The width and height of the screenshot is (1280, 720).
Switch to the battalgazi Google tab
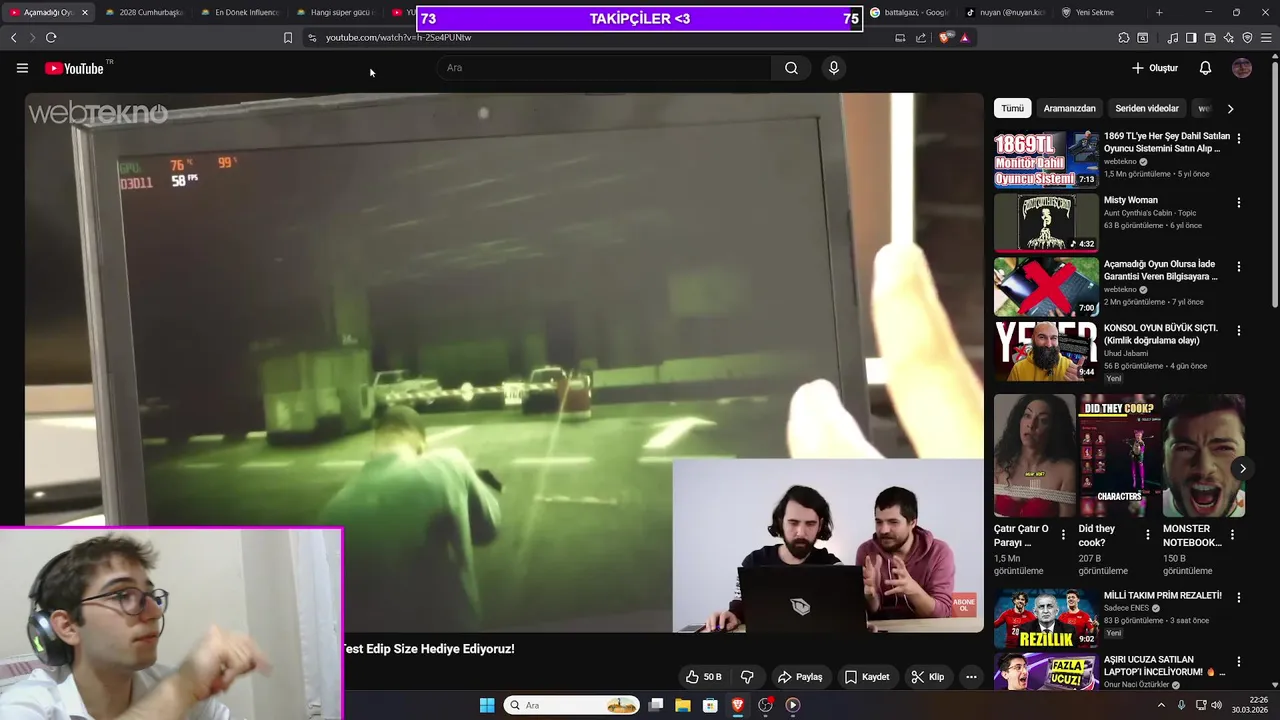click(909, 12)
